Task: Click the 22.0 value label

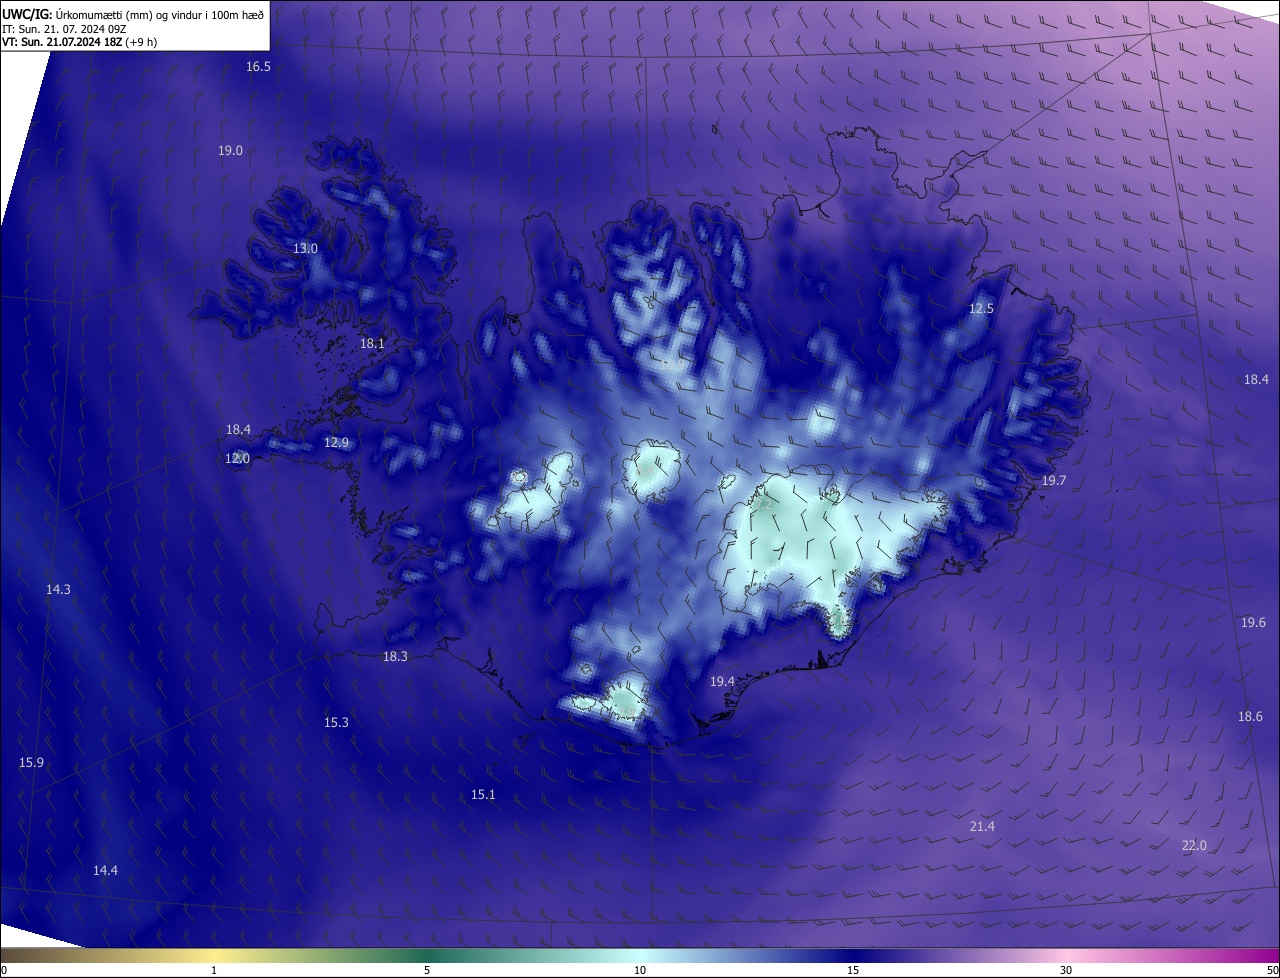Action: point(1194,846)
